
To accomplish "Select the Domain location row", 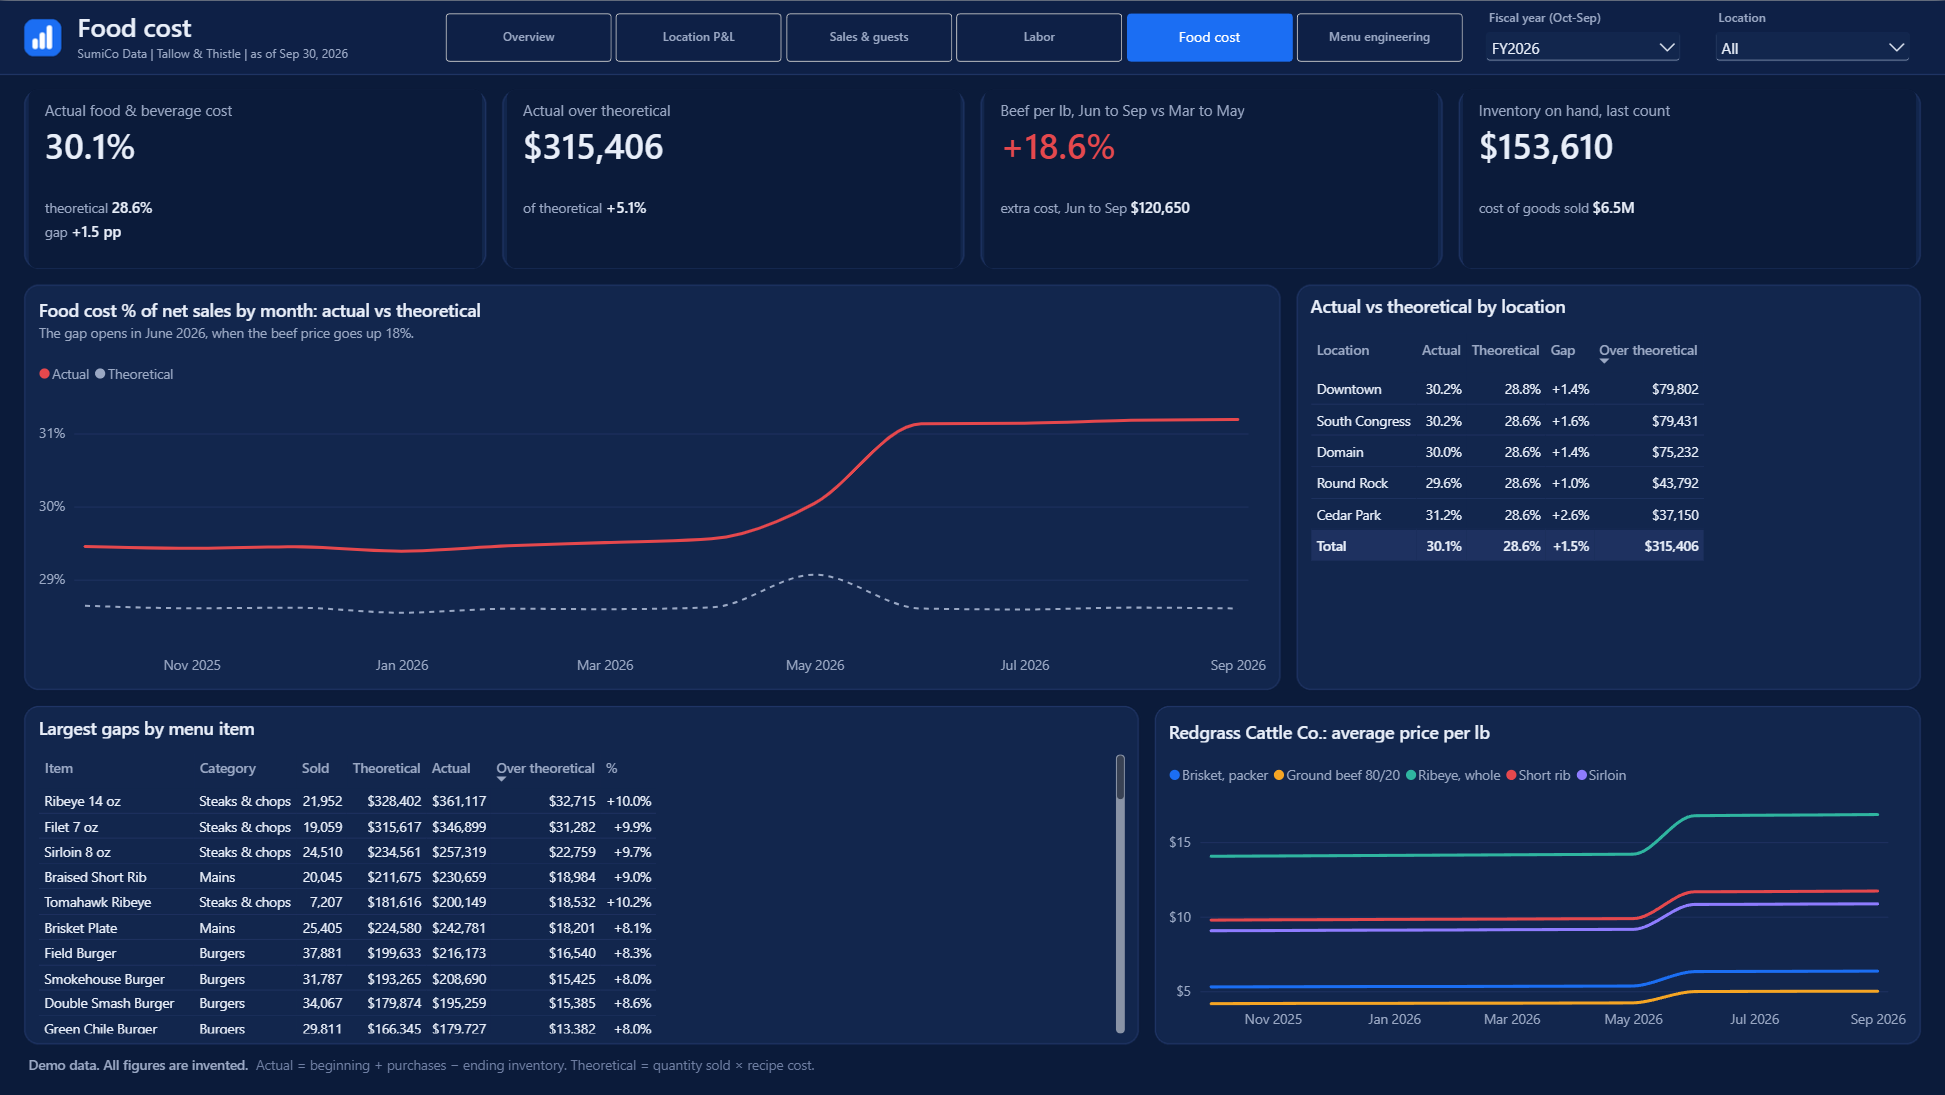I will [x=1507, y=452].
